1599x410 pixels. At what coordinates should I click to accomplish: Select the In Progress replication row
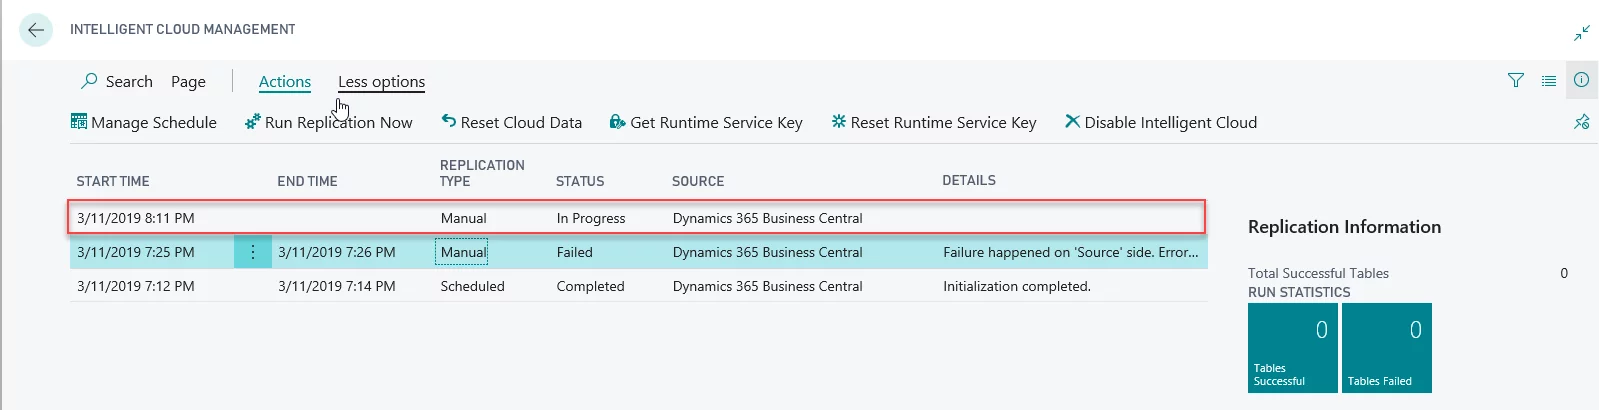[x=590, y=218]
